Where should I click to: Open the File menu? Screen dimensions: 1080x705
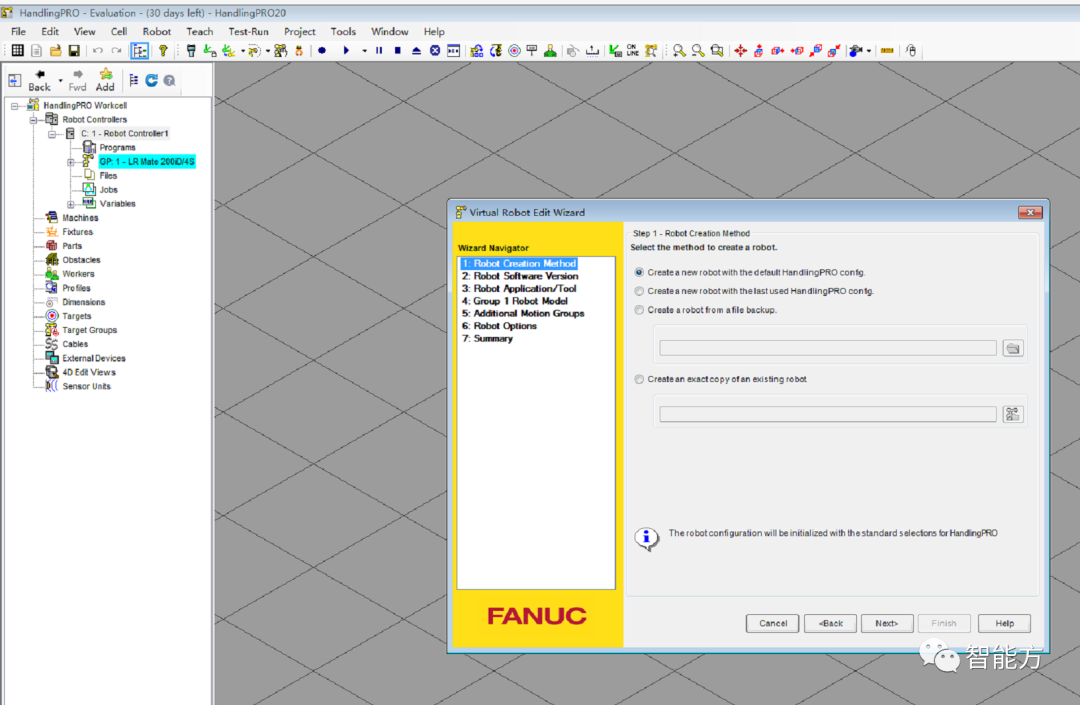(19, 32)
